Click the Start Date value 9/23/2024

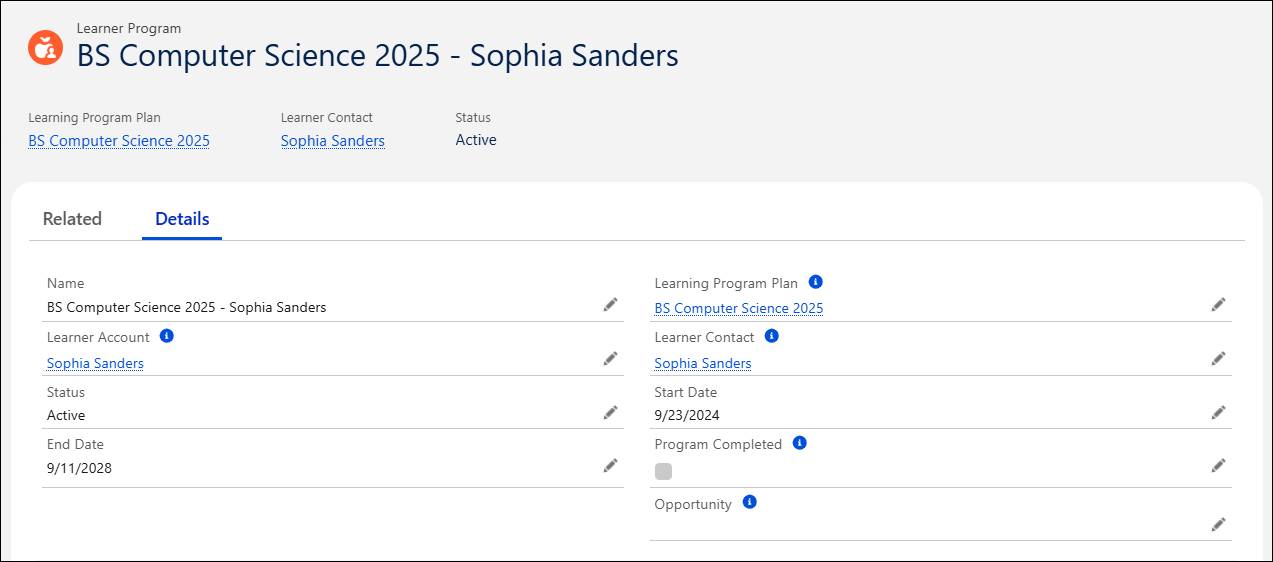(x=687, y=415)
